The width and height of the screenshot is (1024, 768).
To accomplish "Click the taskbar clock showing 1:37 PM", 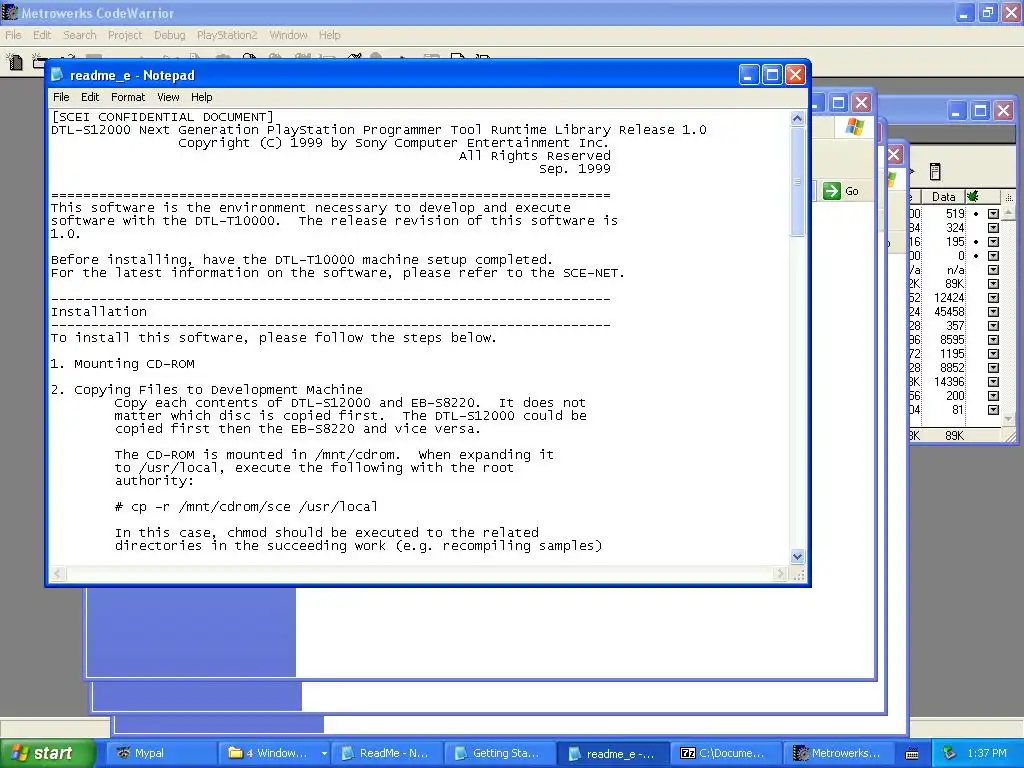I will [x=986, y=753].
